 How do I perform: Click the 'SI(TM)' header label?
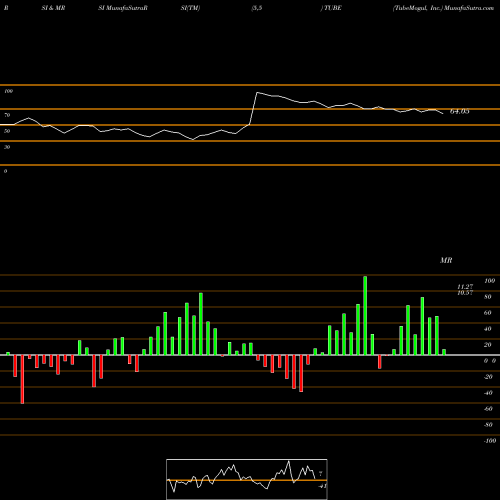click(x=190, y=8)
